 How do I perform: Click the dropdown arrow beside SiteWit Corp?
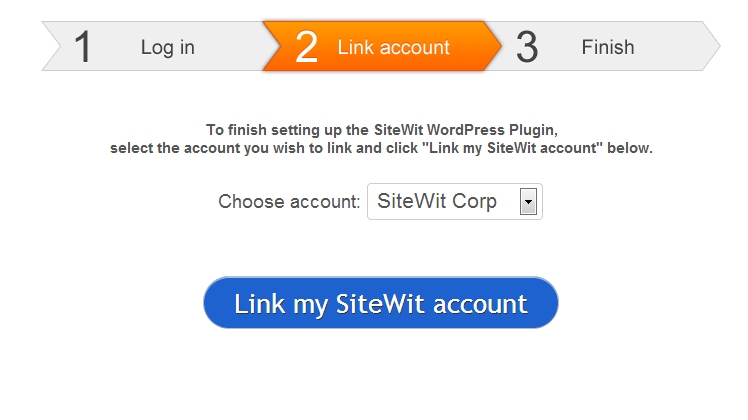pyautogui.click(x=529, y=203)
